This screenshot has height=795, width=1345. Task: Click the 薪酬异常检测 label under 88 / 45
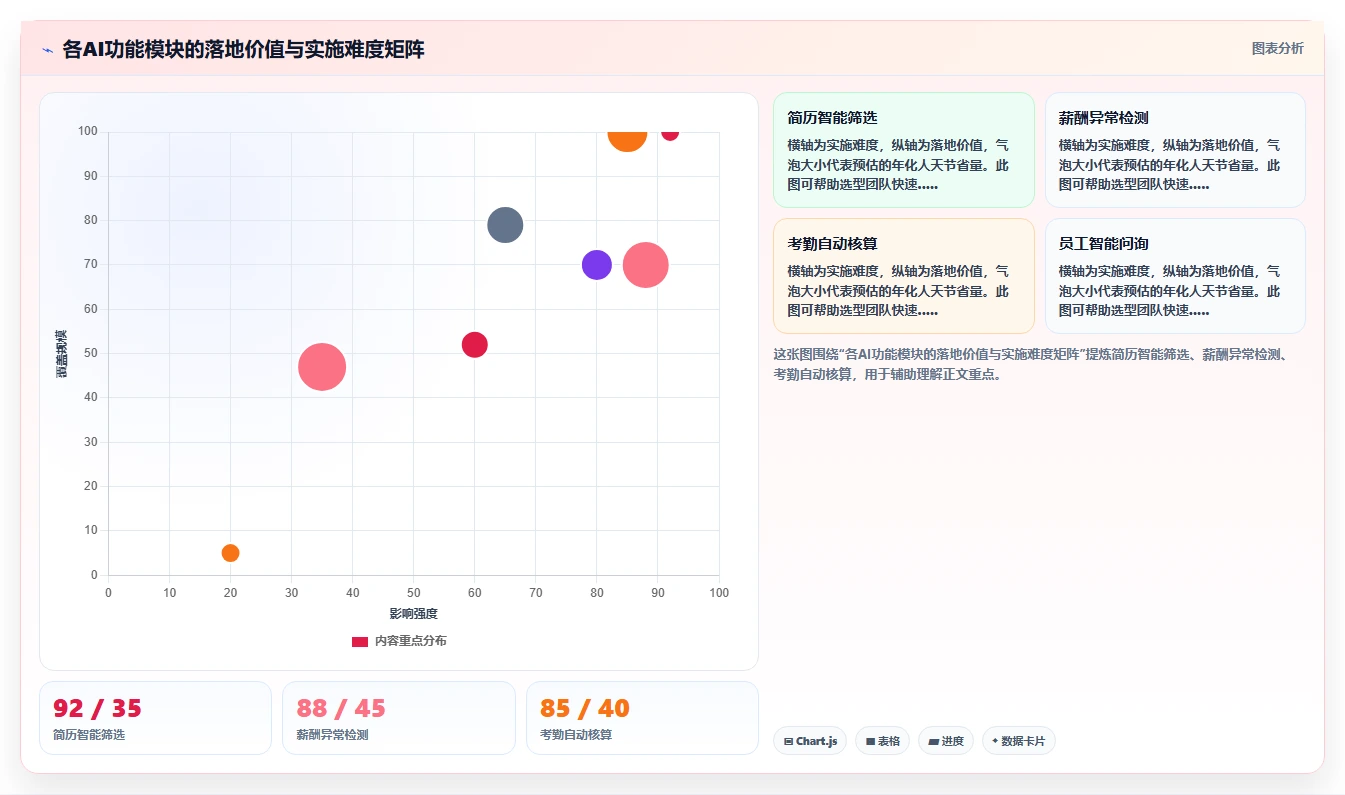coord(332,735)
